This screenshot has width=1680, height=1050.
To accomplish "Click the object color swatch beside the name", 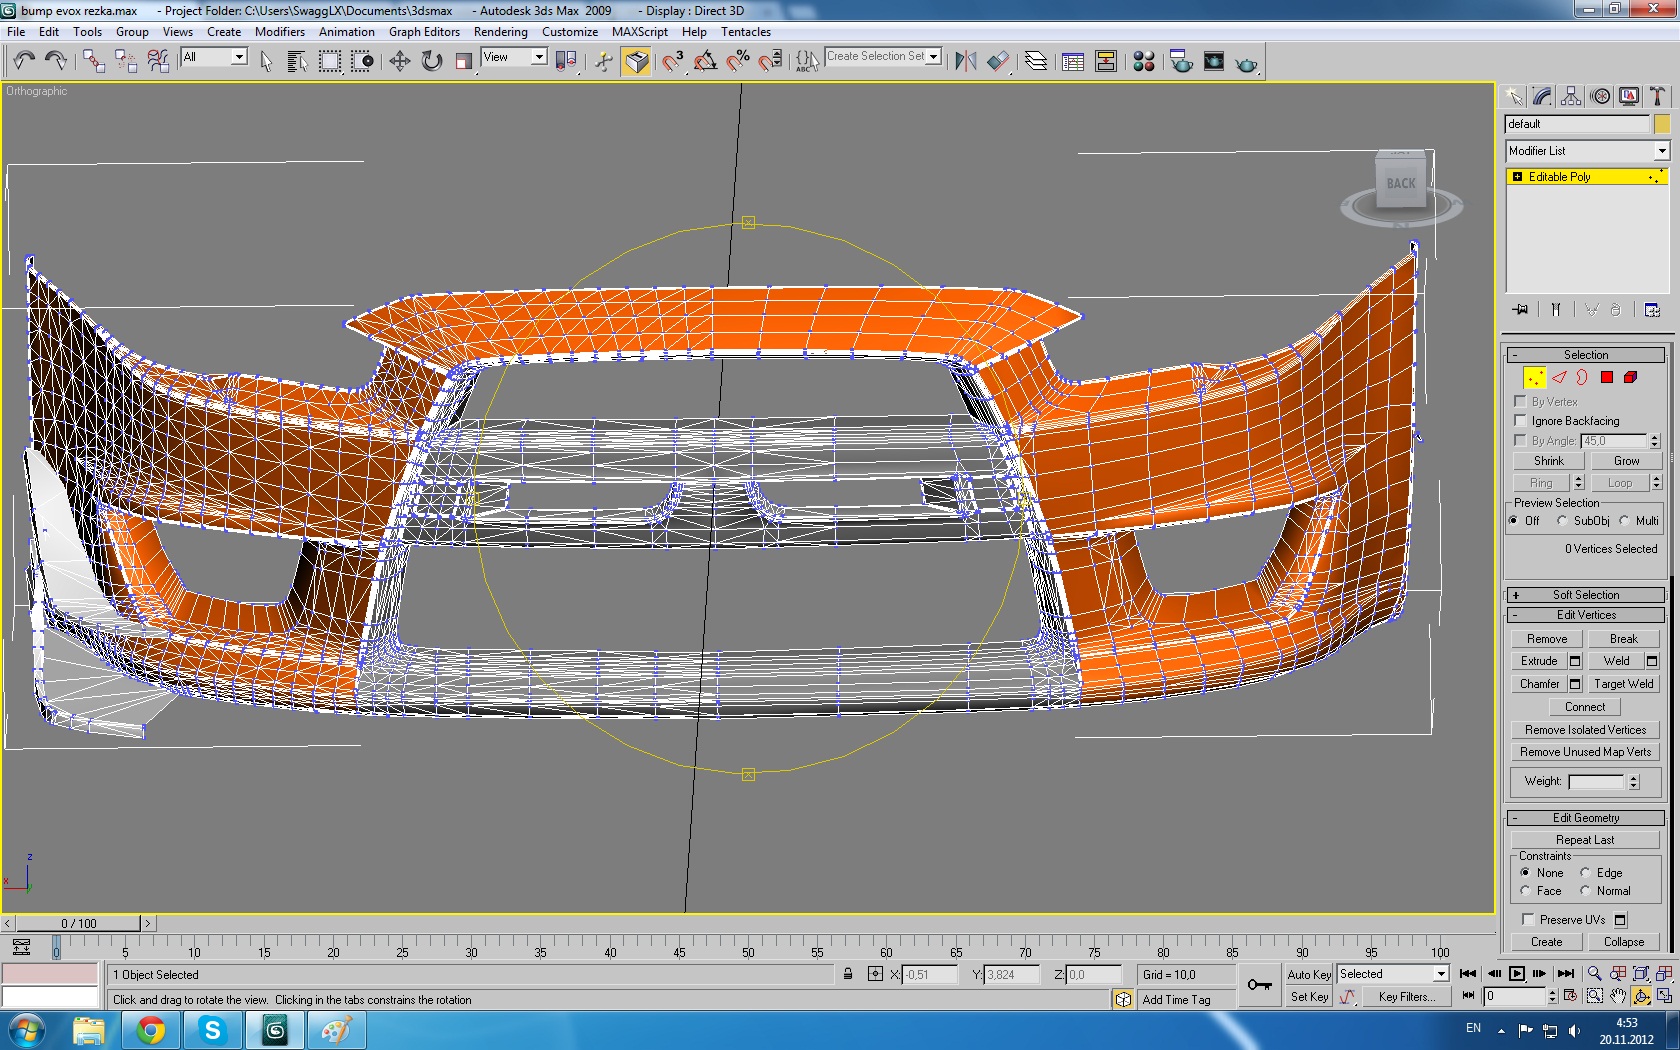I will [1661, 124].
